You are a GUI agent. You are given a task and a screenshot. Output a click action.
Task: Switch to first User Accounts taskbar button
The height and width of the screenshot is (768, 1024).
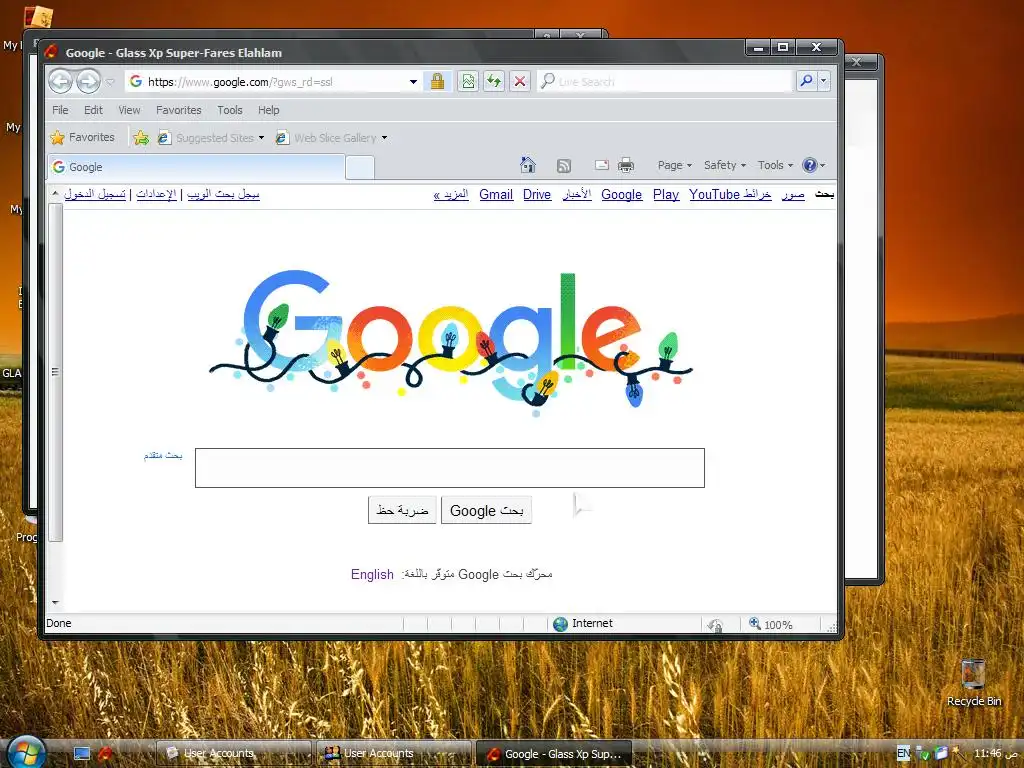point(234,753)
